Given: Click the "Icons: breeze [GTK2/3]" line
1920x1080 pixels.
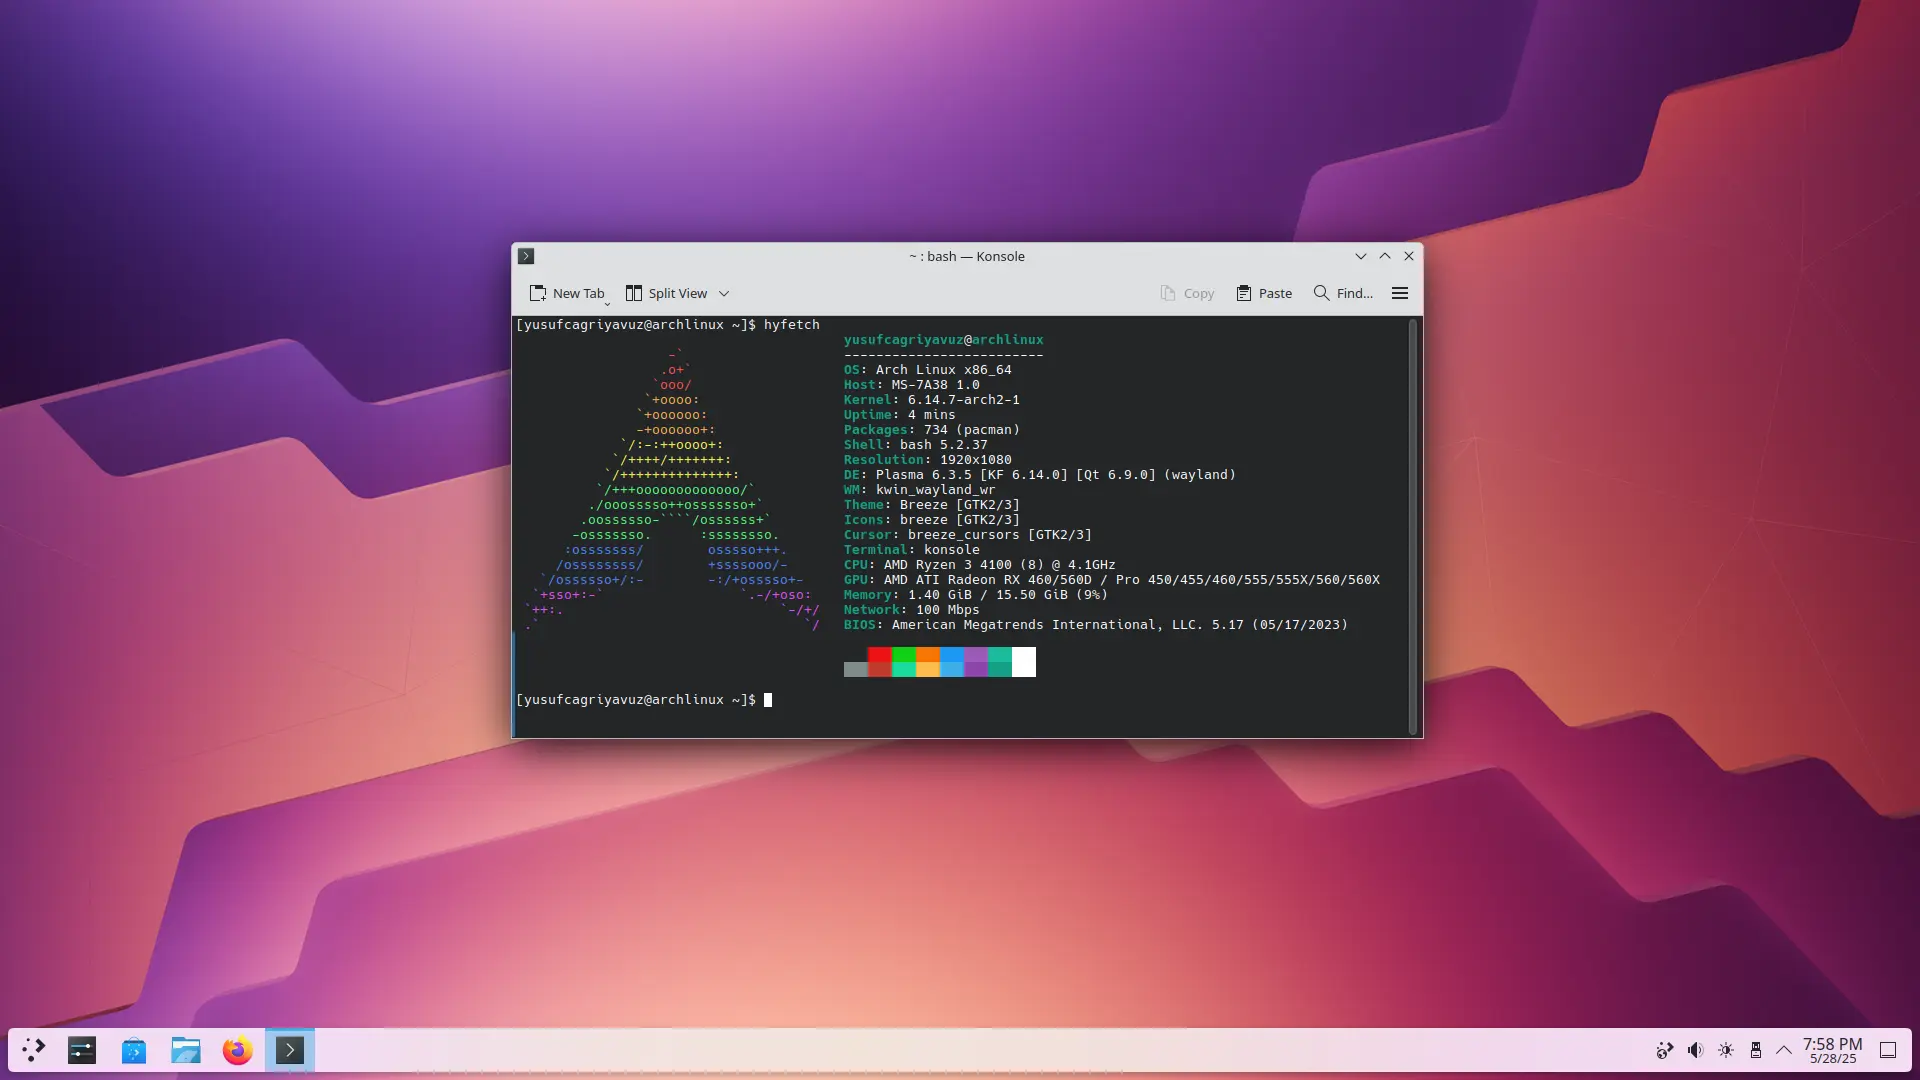Looking at the screenshot, I should 932,520.
